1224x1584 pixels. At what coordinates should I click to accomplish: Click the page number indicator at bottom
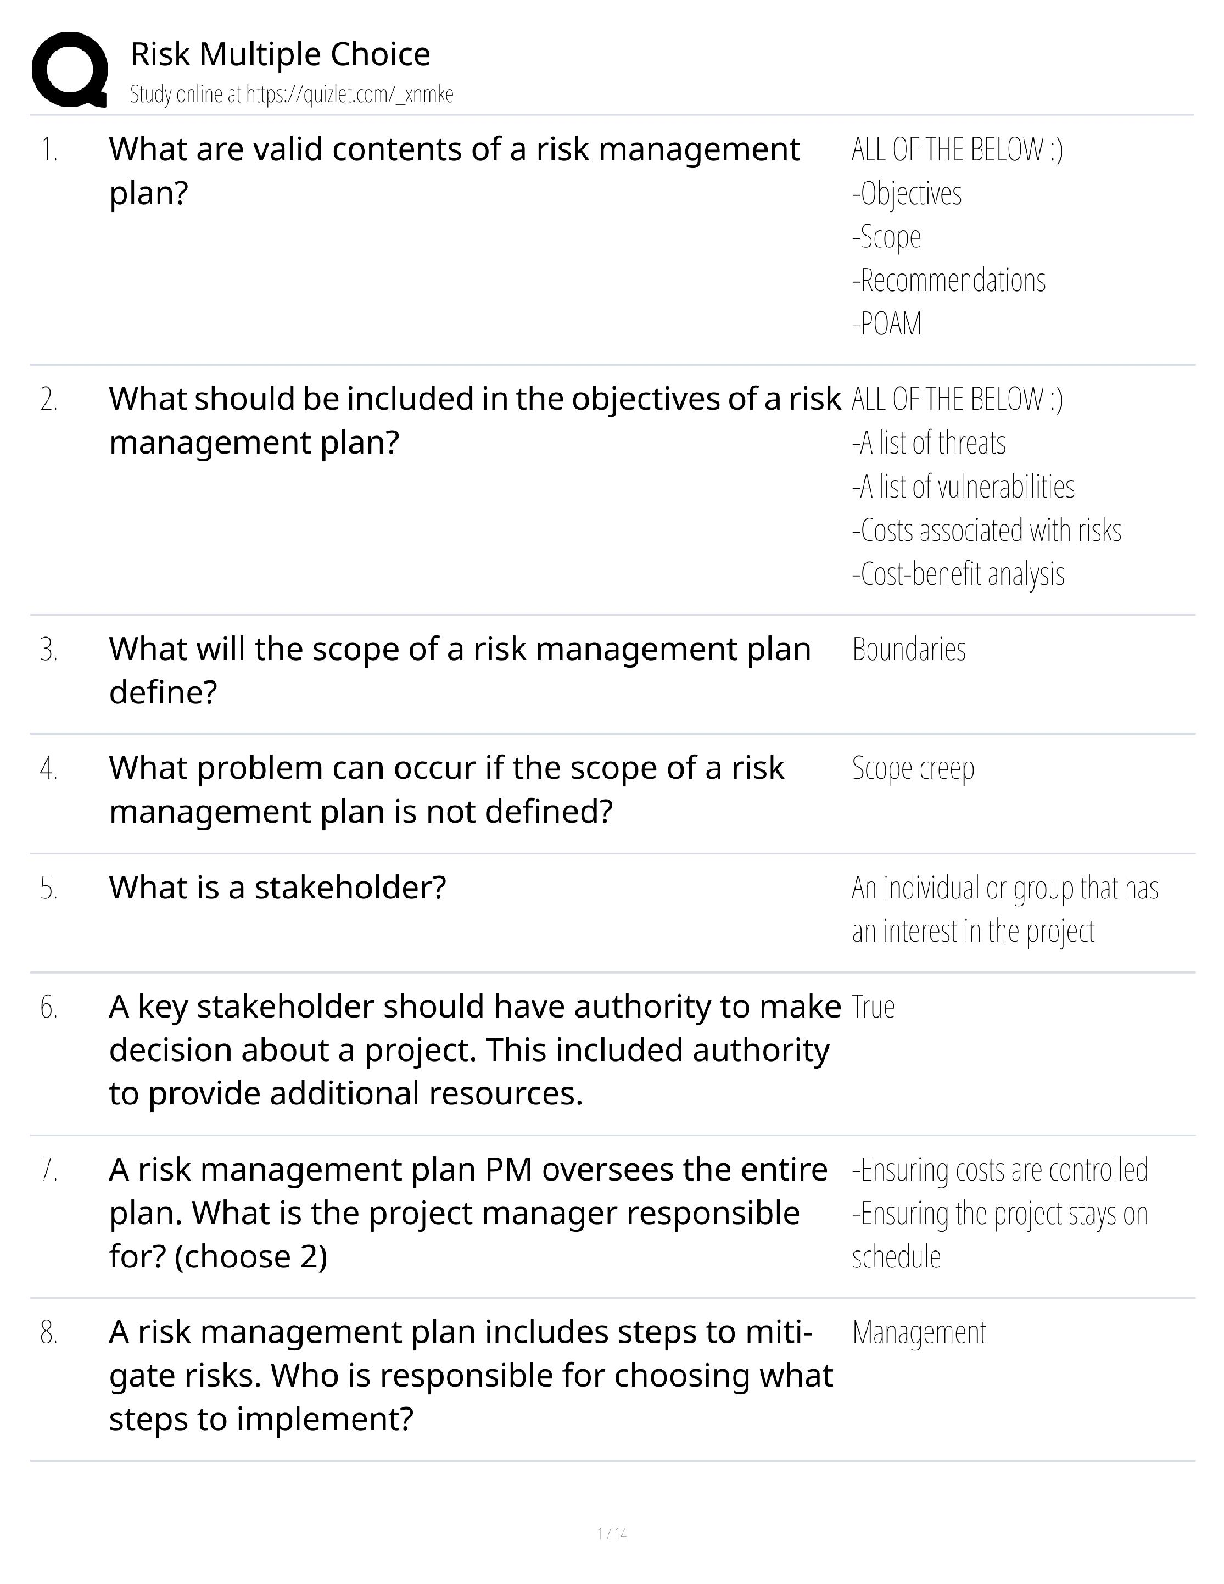coord(611,1532)
